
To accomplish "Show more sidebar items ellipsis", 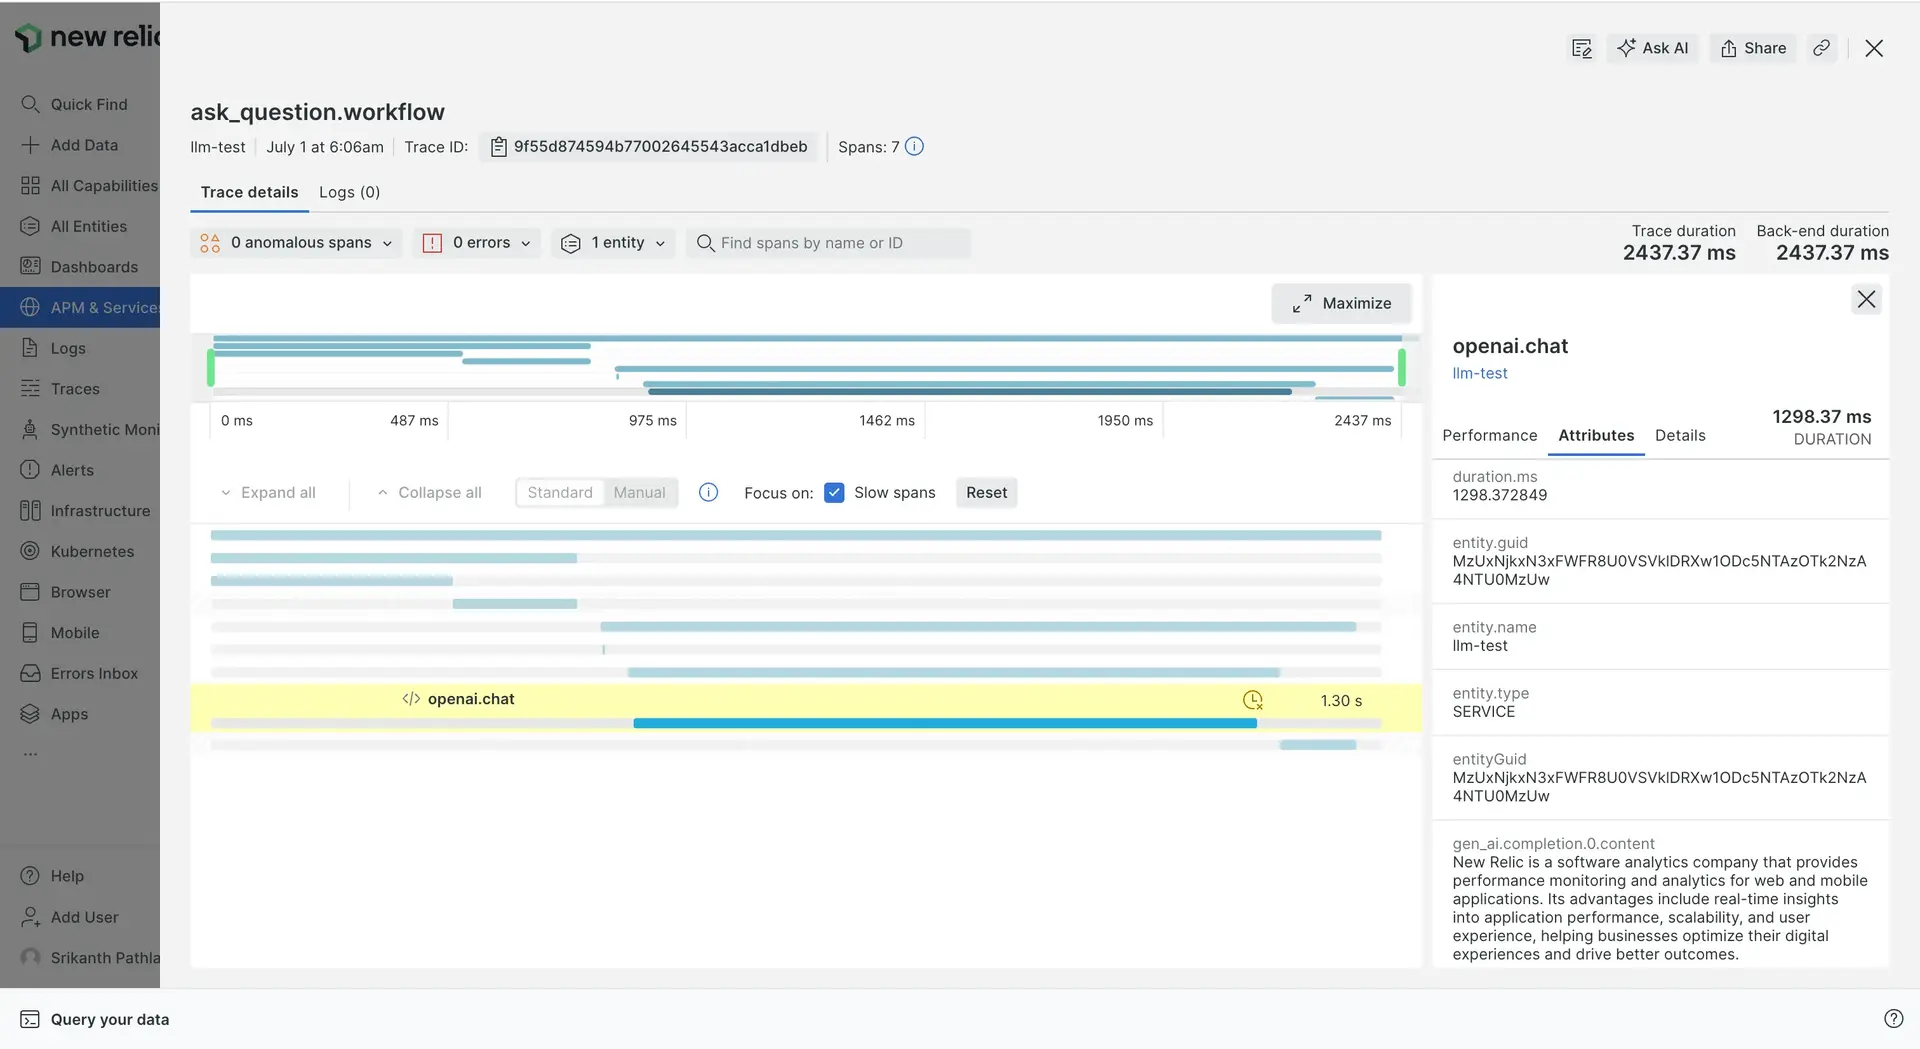I will point(30,754).
